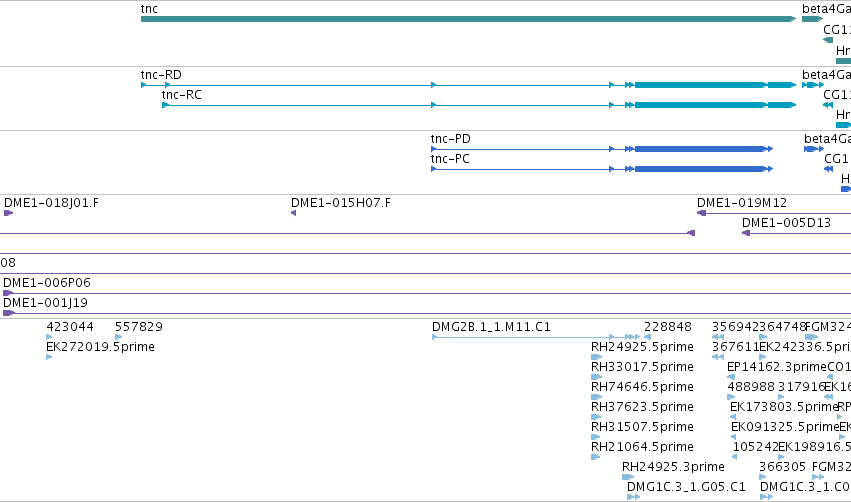
Task: Click the RH33017.5prime arrow glyph
Action: coord(596,377)
